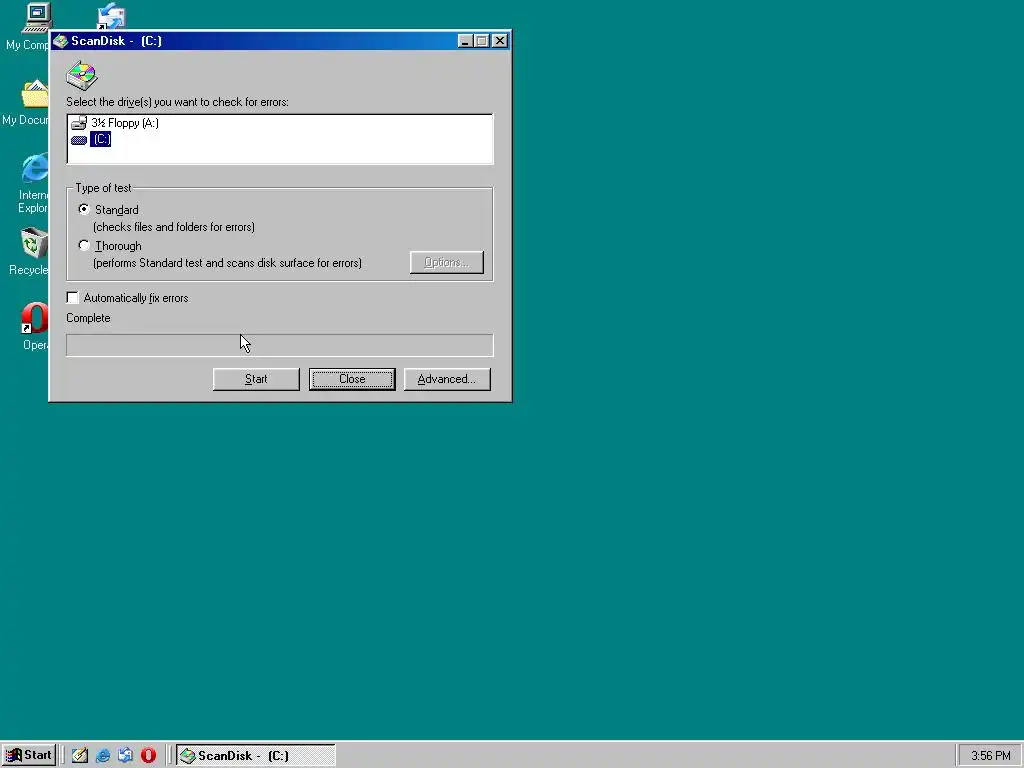This screenshot has width=1024, height=768.
Task: Click the greyed Options button
Action: 447,263
